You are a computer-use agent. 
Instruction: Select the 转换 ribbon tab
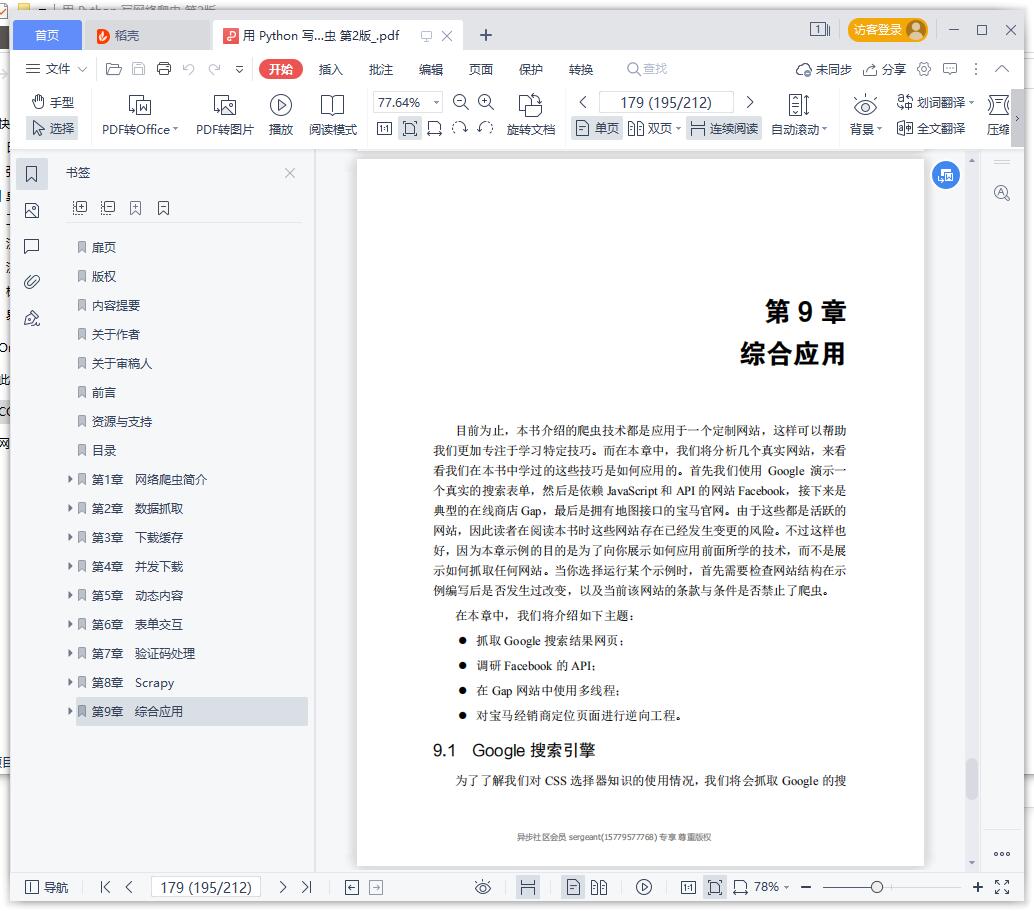[x=581, y=69]
